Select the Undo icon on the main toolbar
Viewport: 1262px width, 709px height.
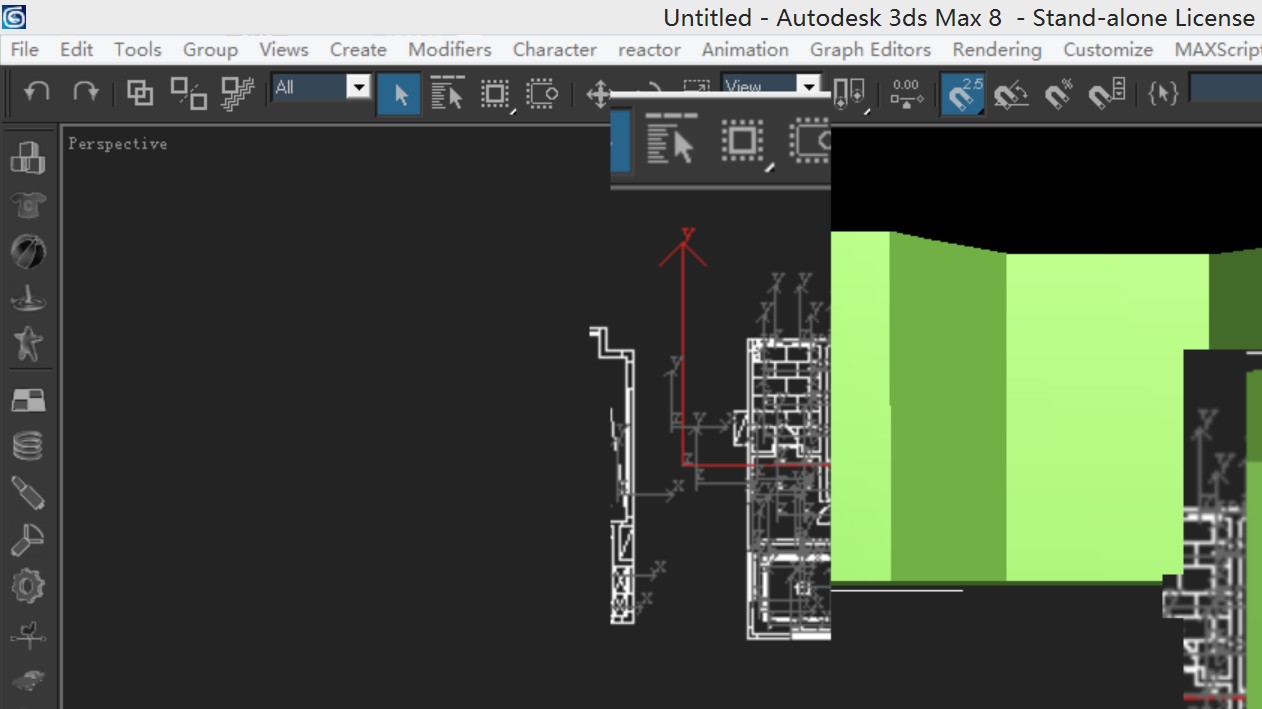pyautogui.click(x=38, y=92)
